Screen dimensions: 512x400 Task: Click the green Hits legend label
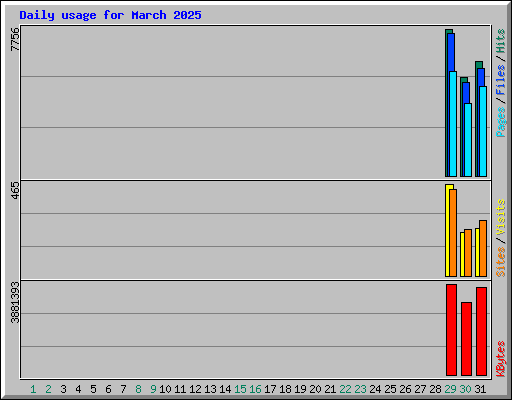tap(501, 41)
